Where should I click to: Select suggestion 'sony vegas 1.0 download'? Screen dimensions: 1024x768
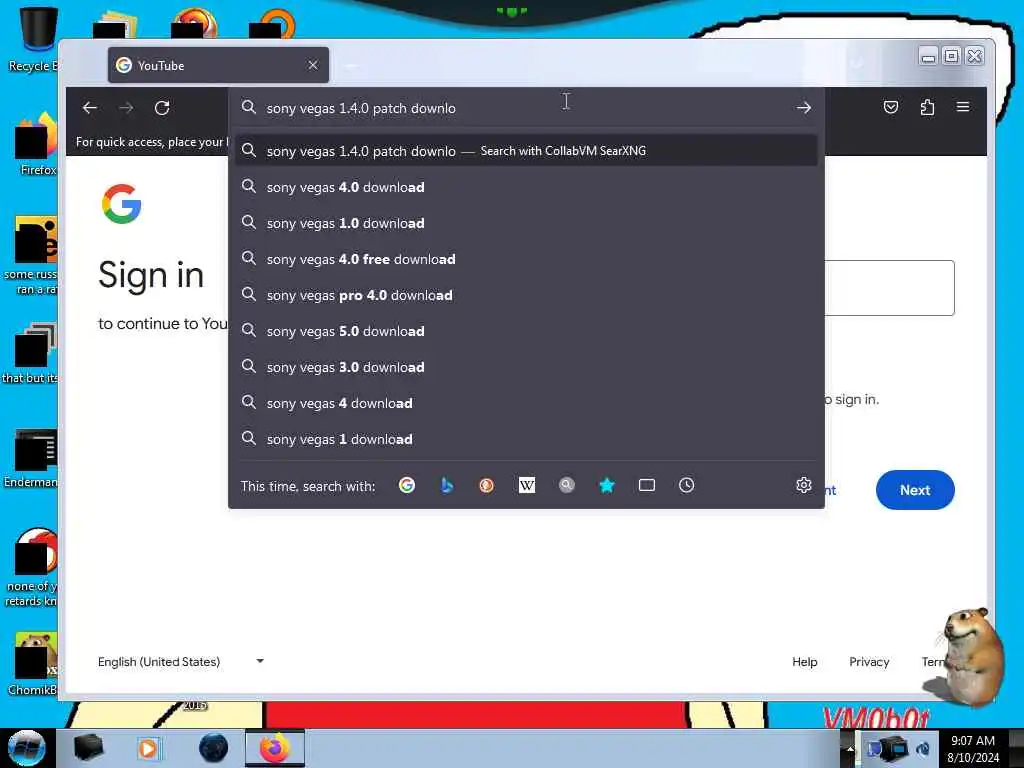[x=526, y=223]
